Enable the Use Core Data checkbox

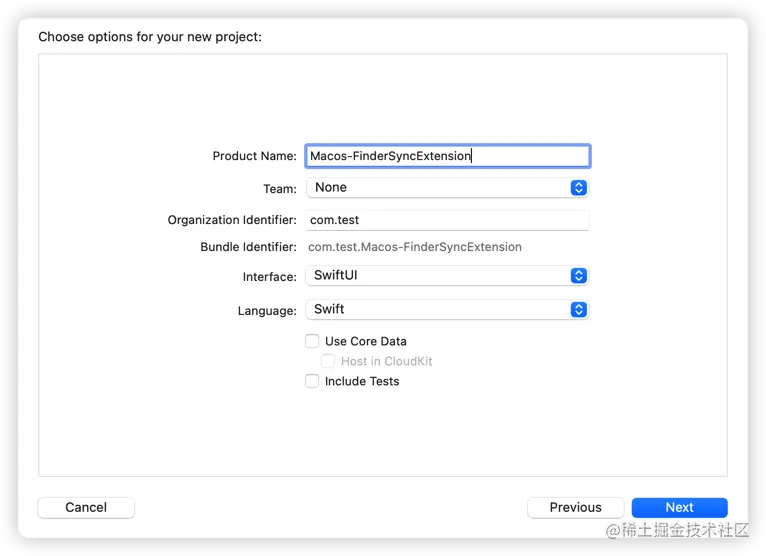[x=312, y=341]
